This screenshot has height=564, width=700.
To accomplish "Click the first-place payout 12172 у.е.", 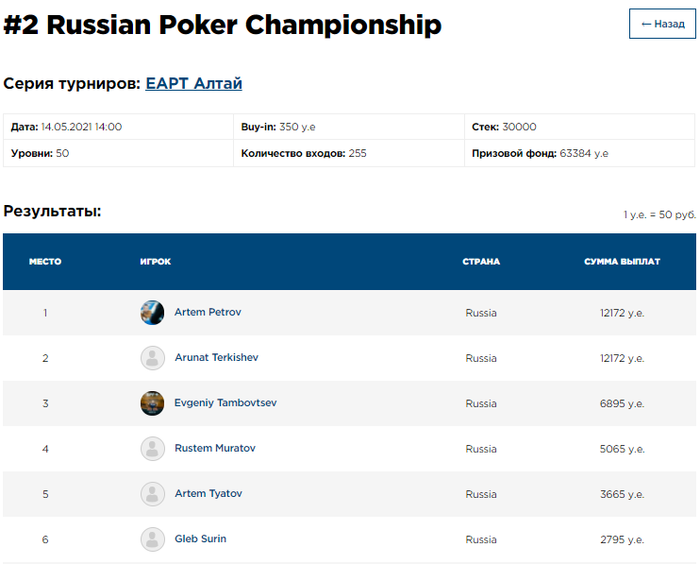I will tap(622, 313).
